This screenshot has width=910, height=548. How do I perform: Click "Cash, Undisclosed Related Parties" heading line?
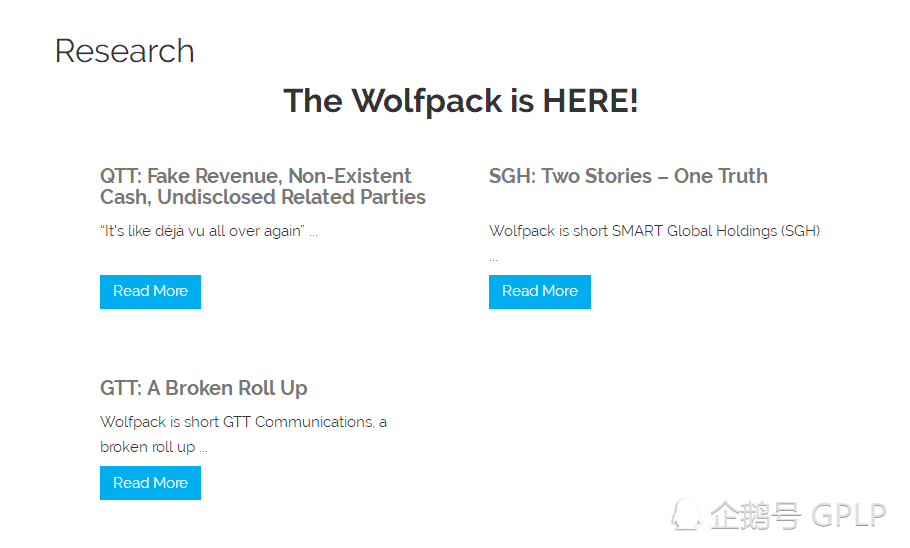263,197
